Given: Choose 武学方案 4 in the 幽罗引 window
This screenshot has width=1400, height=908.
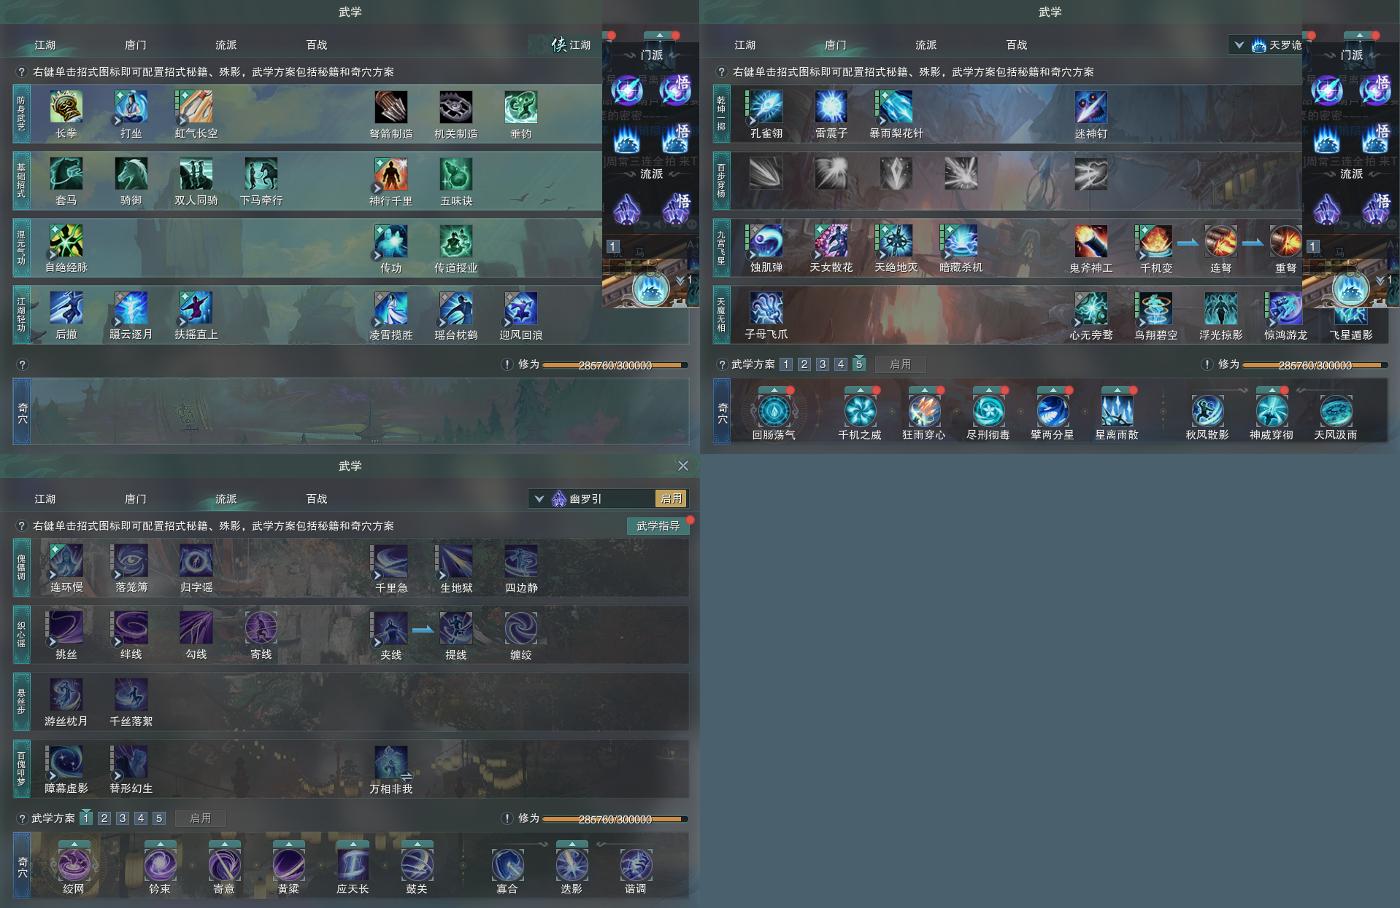Looking at the screenshot, I should pos(140,819).
